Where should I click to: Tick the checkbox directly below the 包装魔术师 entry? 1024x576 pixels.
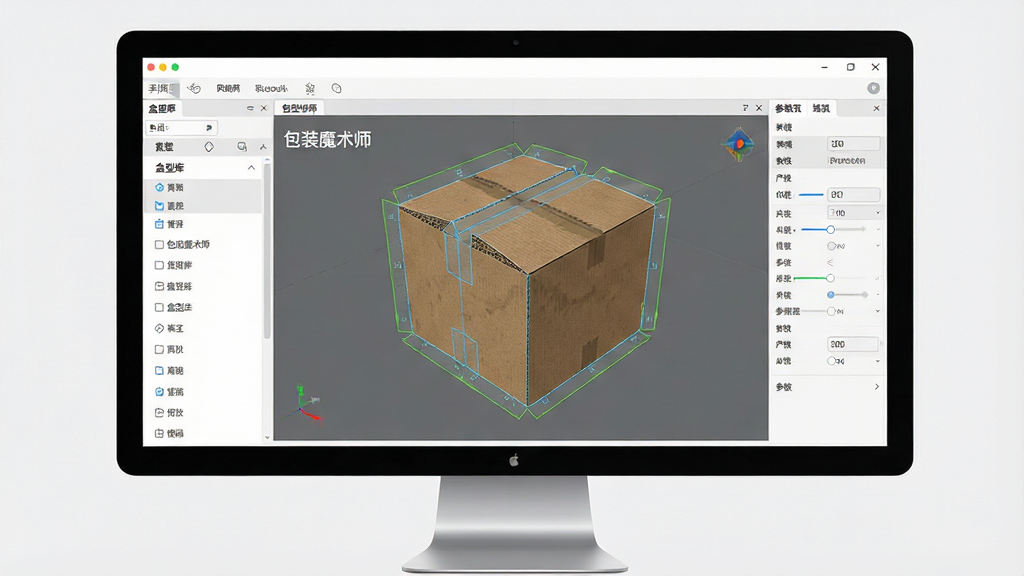[159, 265]
